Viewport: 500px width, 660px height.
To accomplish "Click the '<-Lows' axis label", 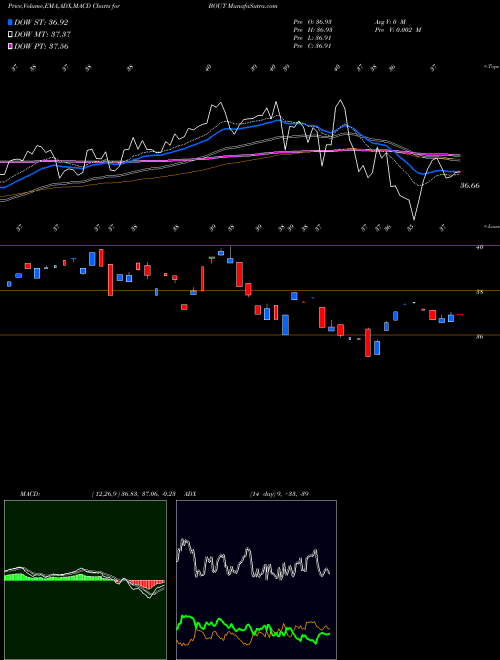I will pyautogui.click(x=491, y=226).
